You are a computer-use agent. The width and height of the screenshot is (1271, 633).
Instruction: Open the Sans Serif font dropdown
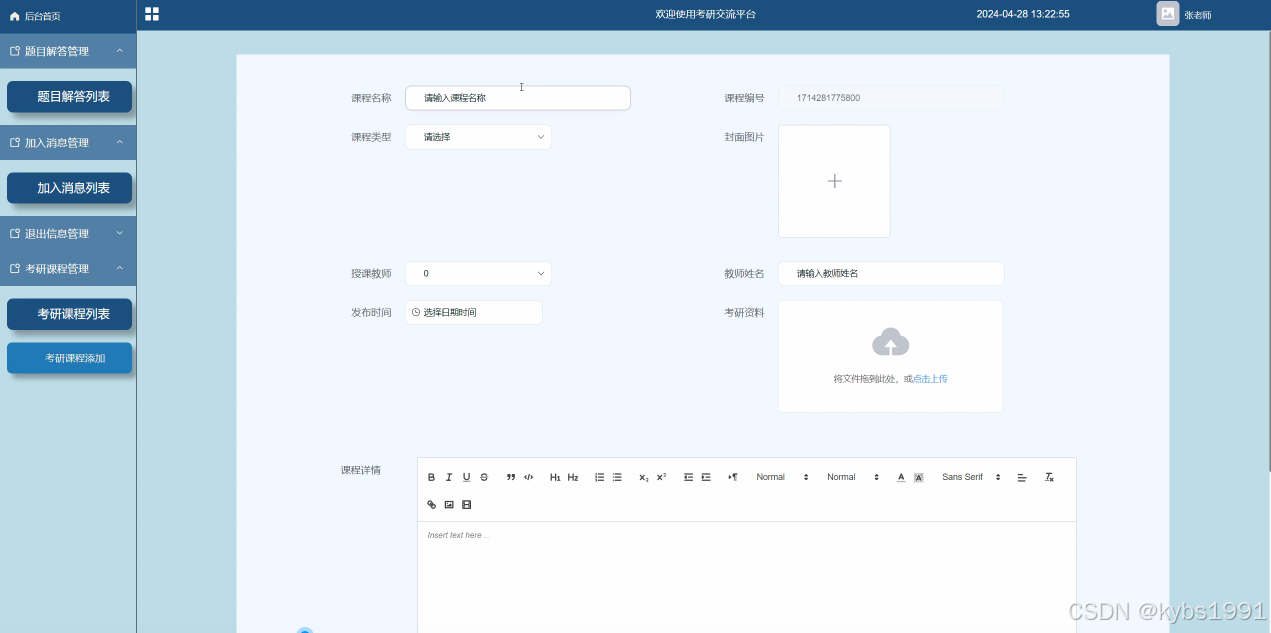(971, 478)
